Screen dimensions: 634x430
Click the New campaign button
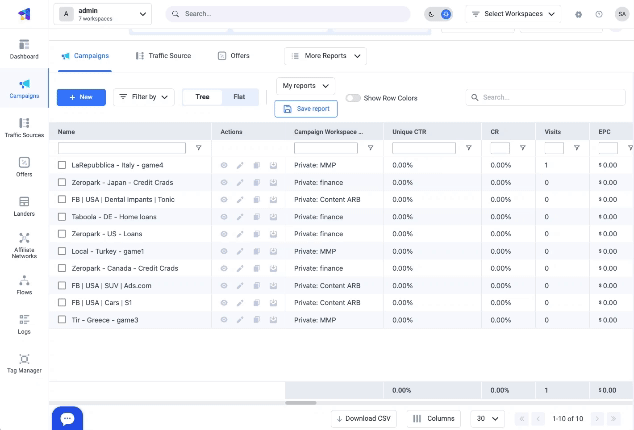(81, 97)
